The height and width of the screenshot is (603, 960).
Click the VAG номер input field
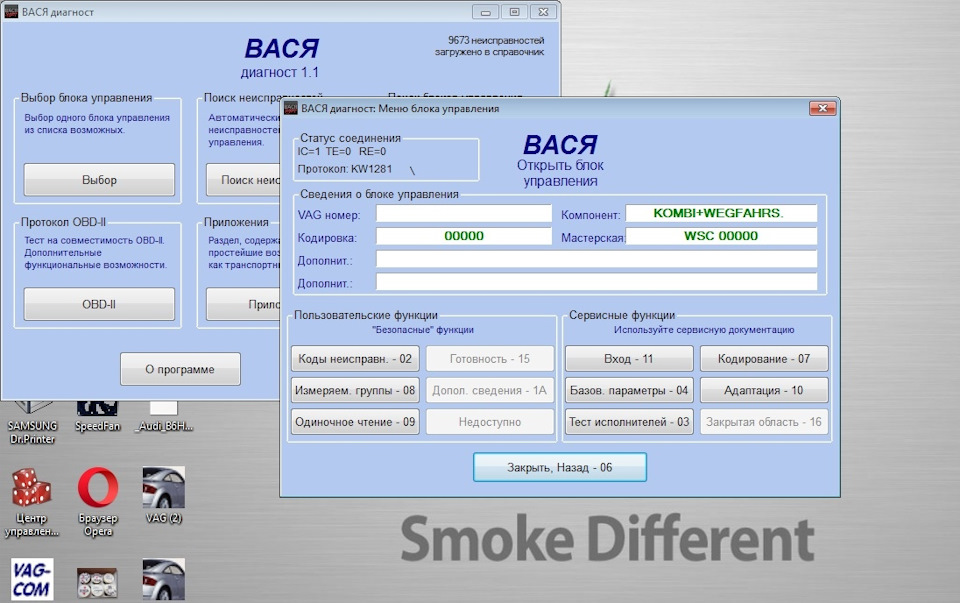[463, 213]
